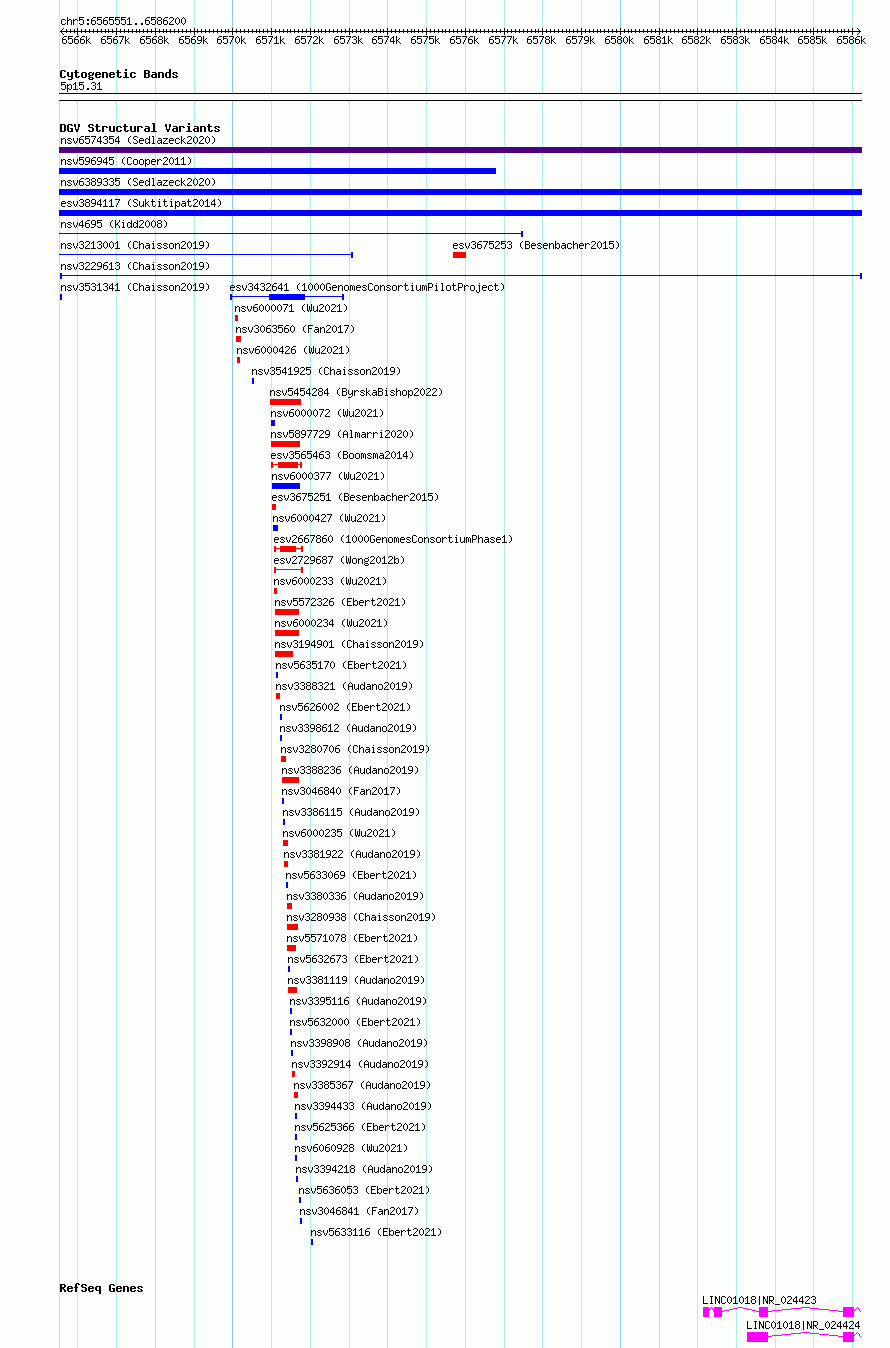Click nsv5571078 (Ebert2021) label
Image resolution: width=890 pixels, height=1348 pixels.
pos(353,939)
